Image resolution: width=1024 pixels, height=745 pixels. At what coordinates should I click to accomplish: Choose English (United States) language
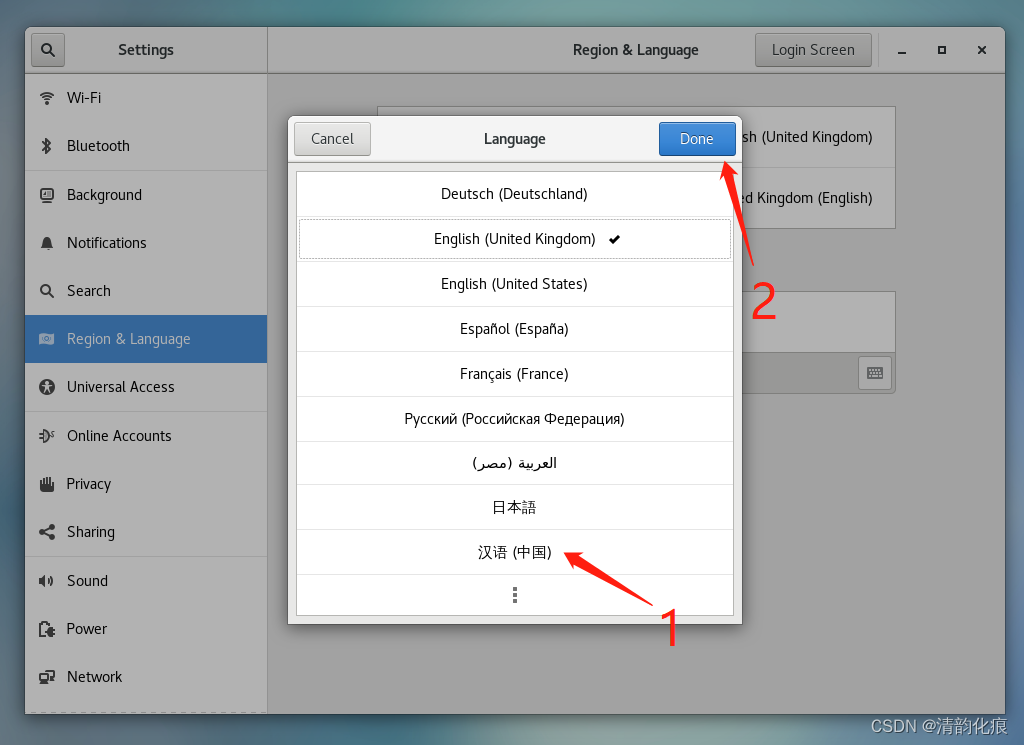pos(515,284)
